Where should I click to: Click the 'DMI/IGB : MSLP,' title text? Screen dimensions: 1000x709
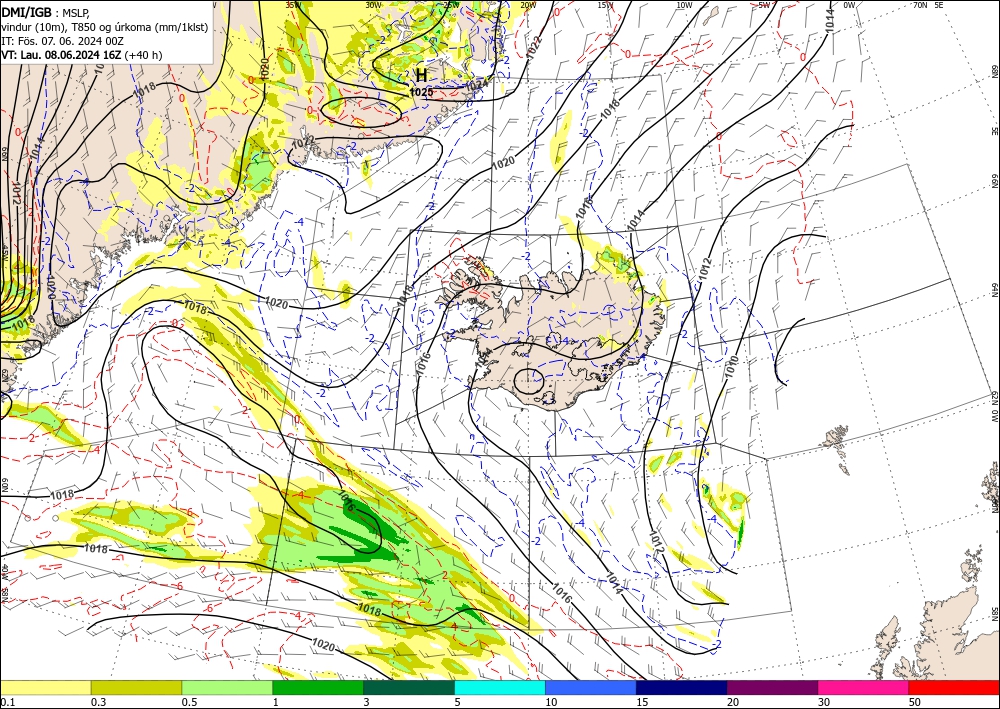[46, 12]
